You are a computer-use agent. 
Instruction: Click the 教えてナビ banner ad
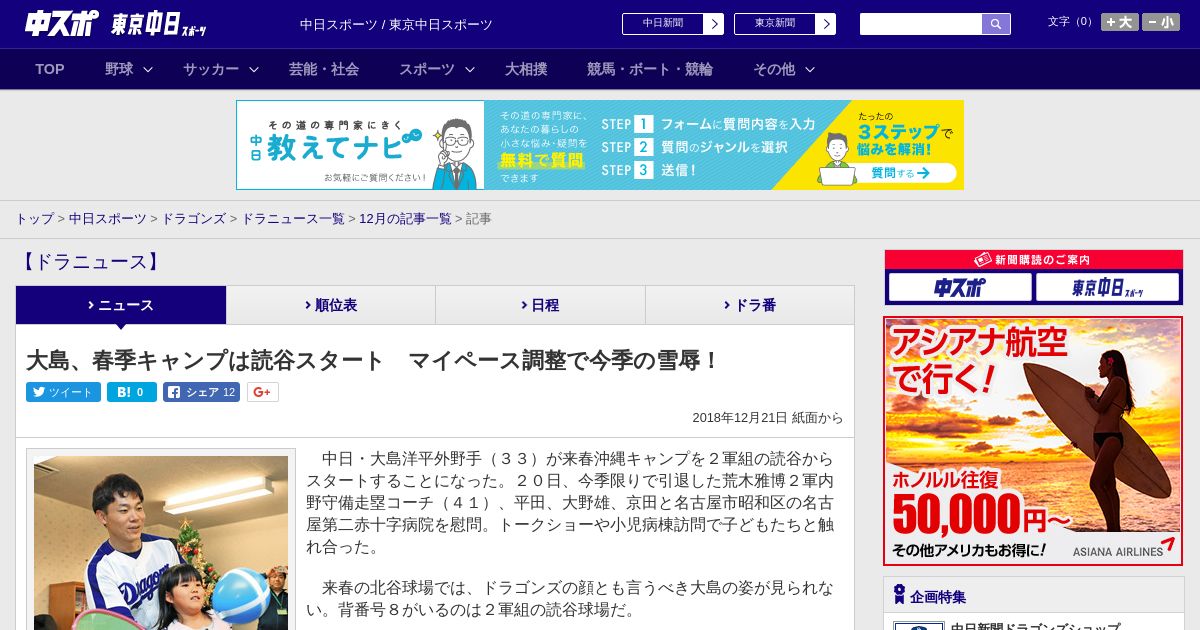coord(600,145)
